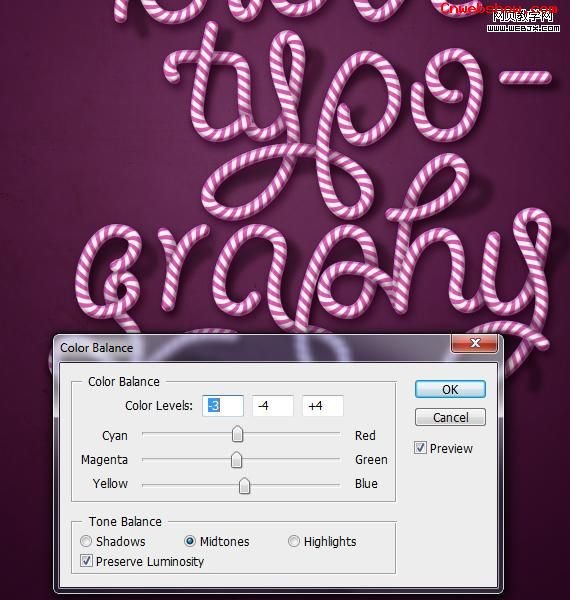Click the OK button
Viewport: 570px width, 600px height.
click(450, 389)
